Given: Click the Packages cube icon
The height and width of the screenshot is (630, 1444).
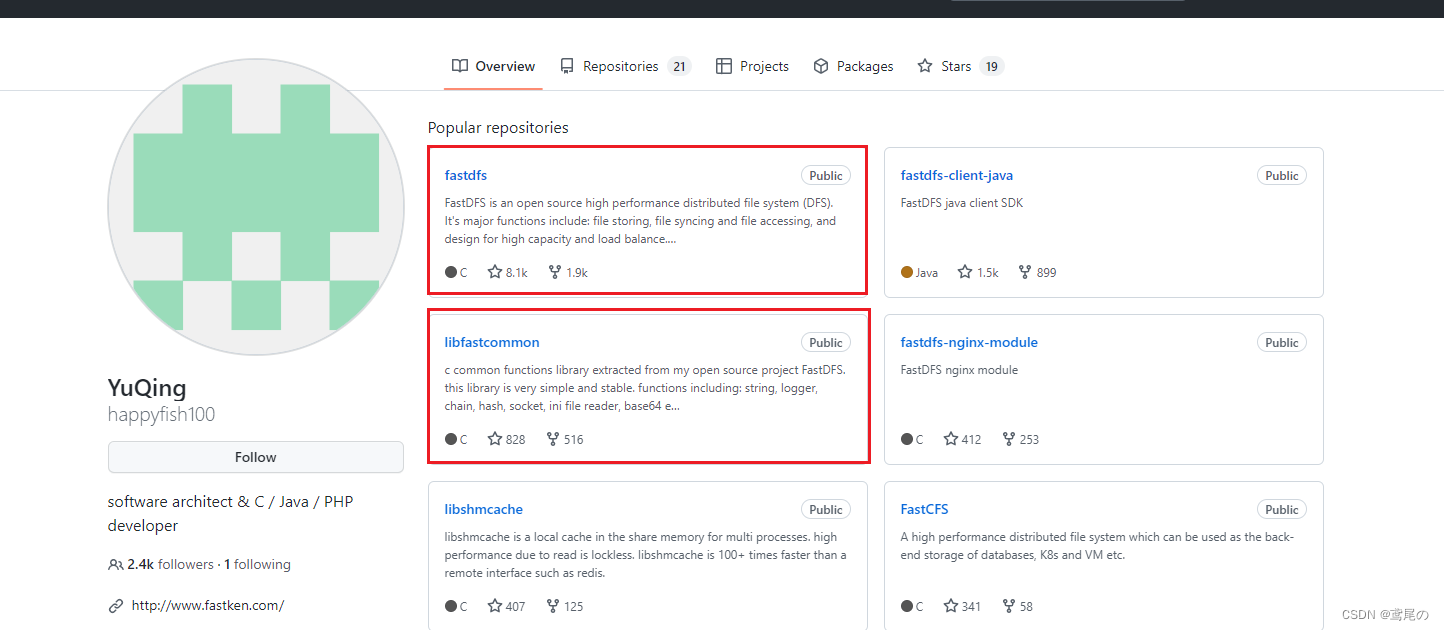Looking at the screenshot, I should 821,66.
